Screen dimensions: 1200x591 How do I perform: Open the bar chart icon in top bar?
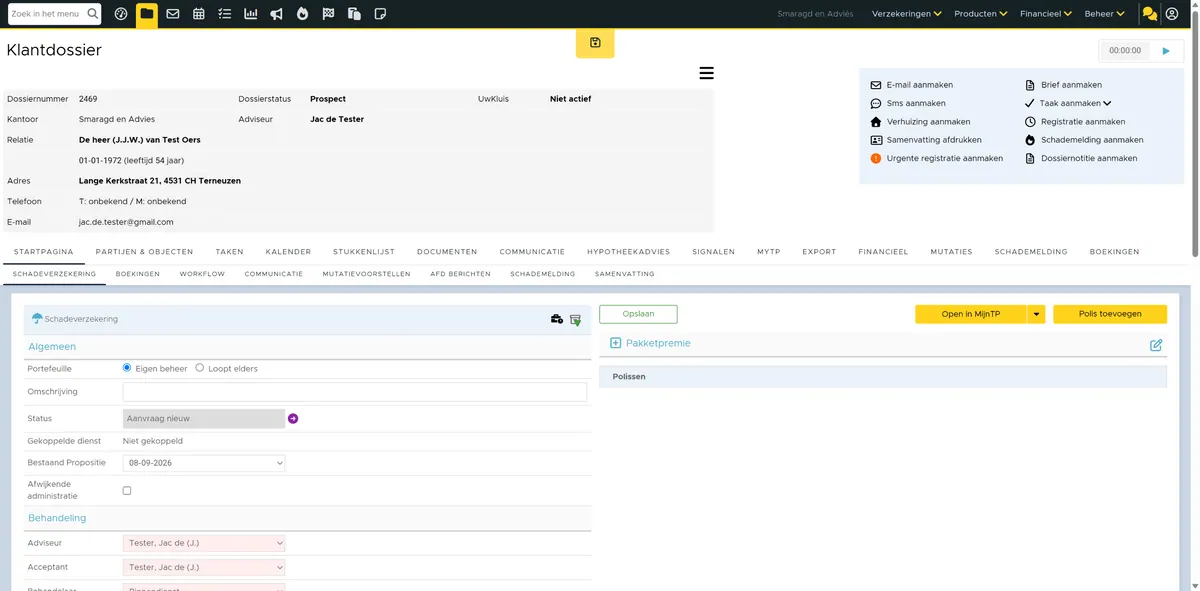[251, 14]
